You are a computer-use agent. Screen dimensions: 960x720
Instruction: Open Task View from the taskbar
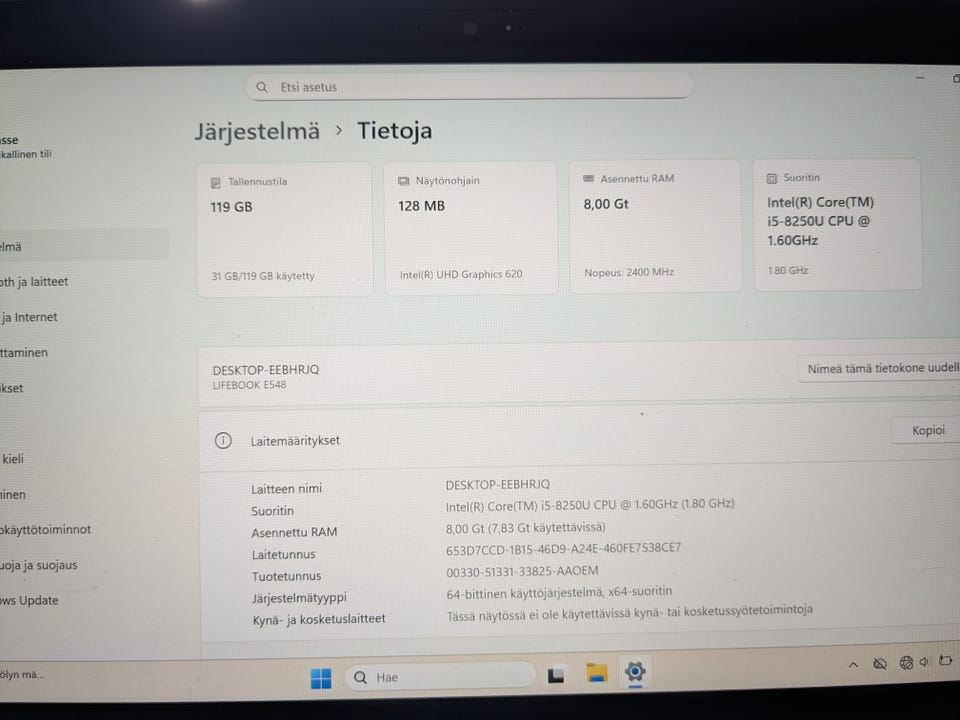pyautogui.click(x=556, y=674)
